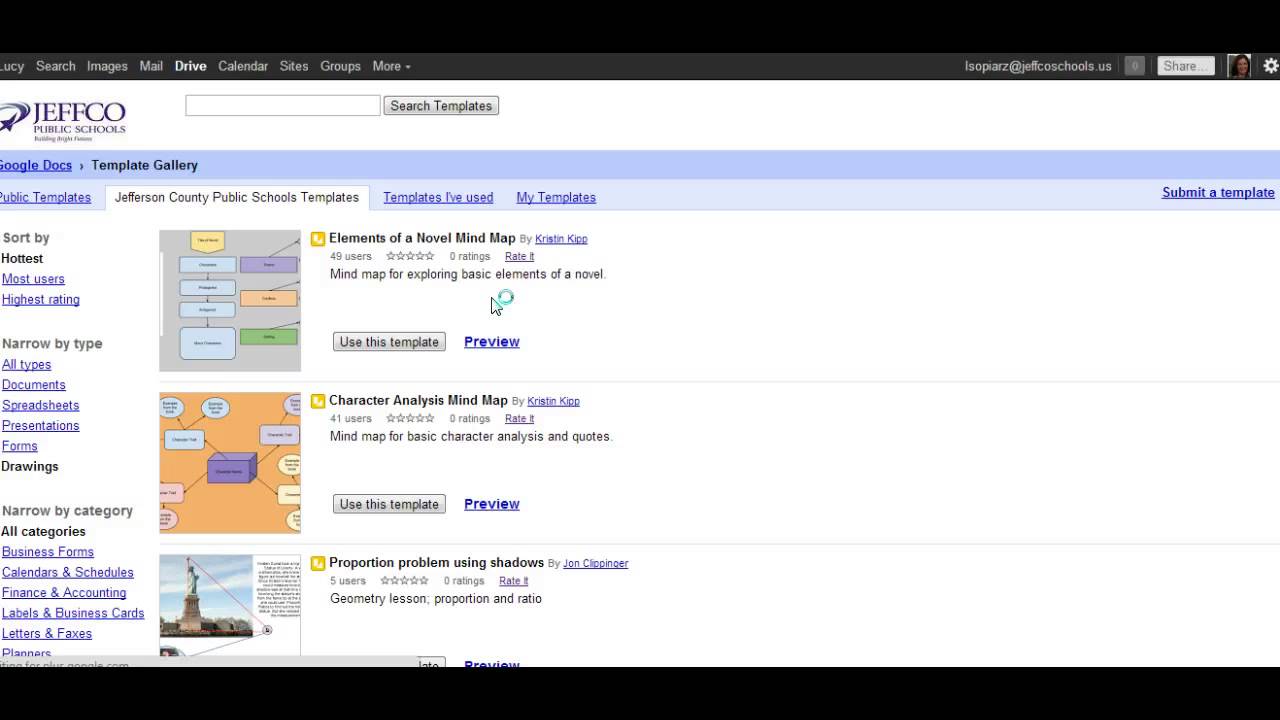The height and width of the screenshot is (720, 1280).
Task: Open Elements of a Novel Mind Map thumbnail
Action: (230, 301)
